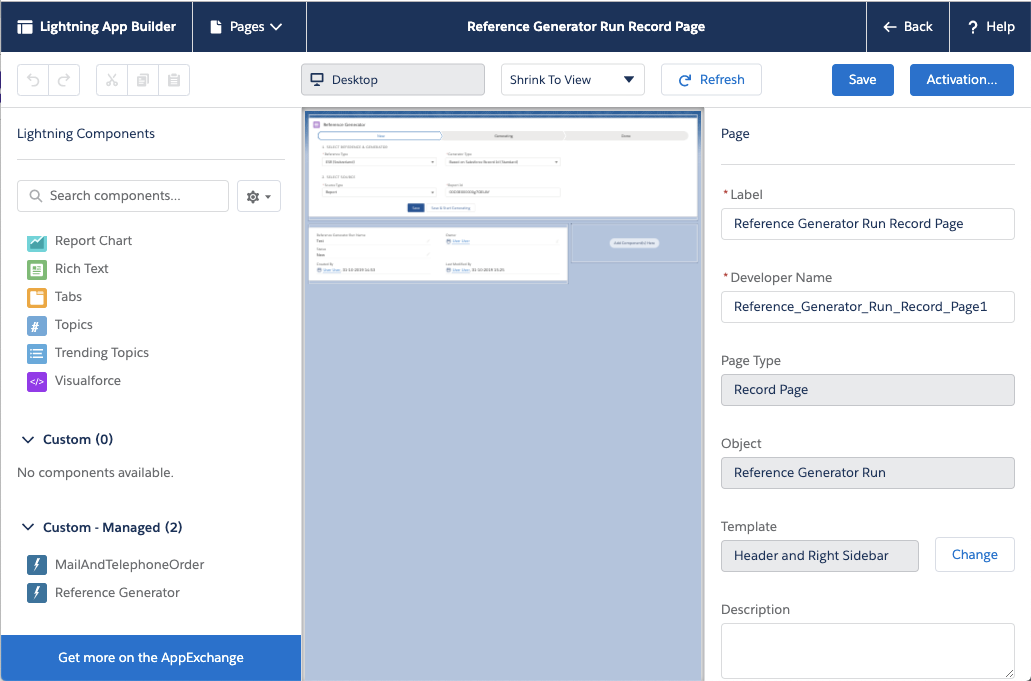Open the Activation dialog
Image resolution: width=1031 pixels, height=681 pixels.
coord(961,78)
